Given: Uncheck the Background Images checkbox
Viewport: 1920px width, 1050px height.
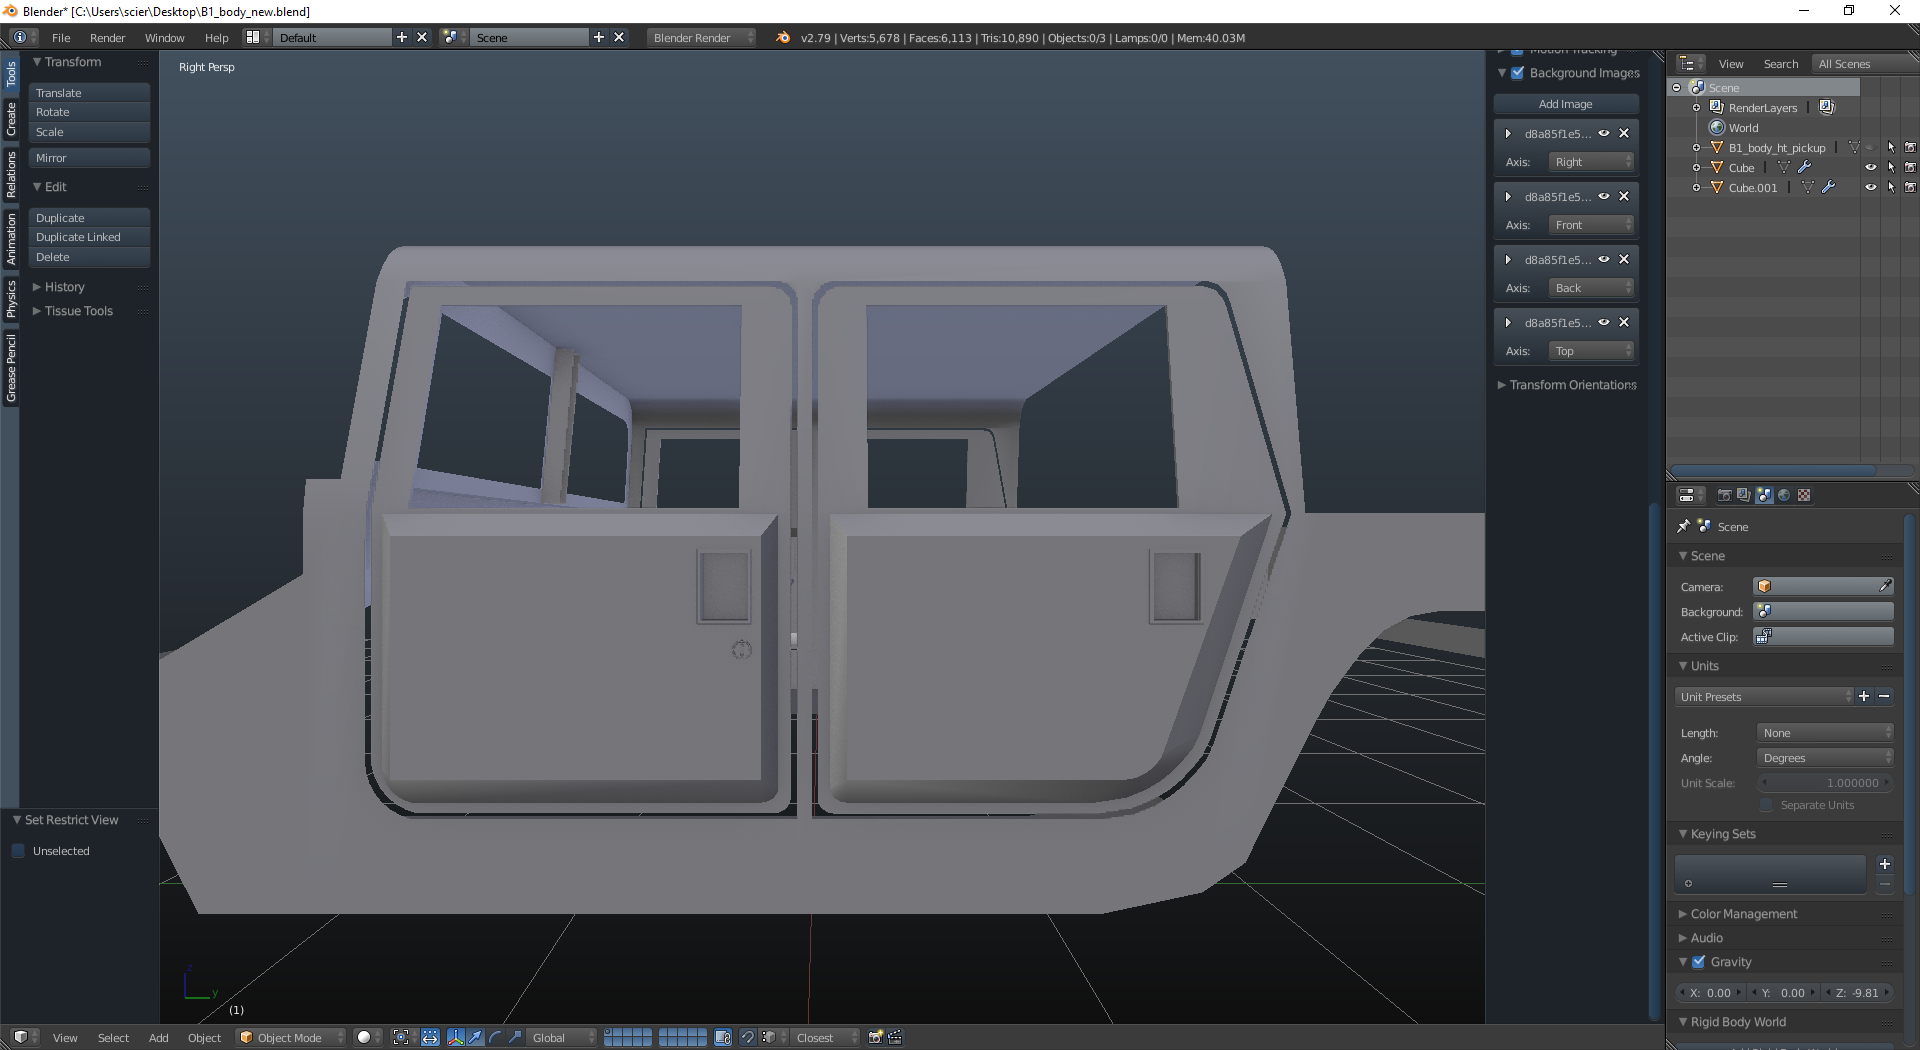Looking at the screenshot, I should coord(1518,73).
